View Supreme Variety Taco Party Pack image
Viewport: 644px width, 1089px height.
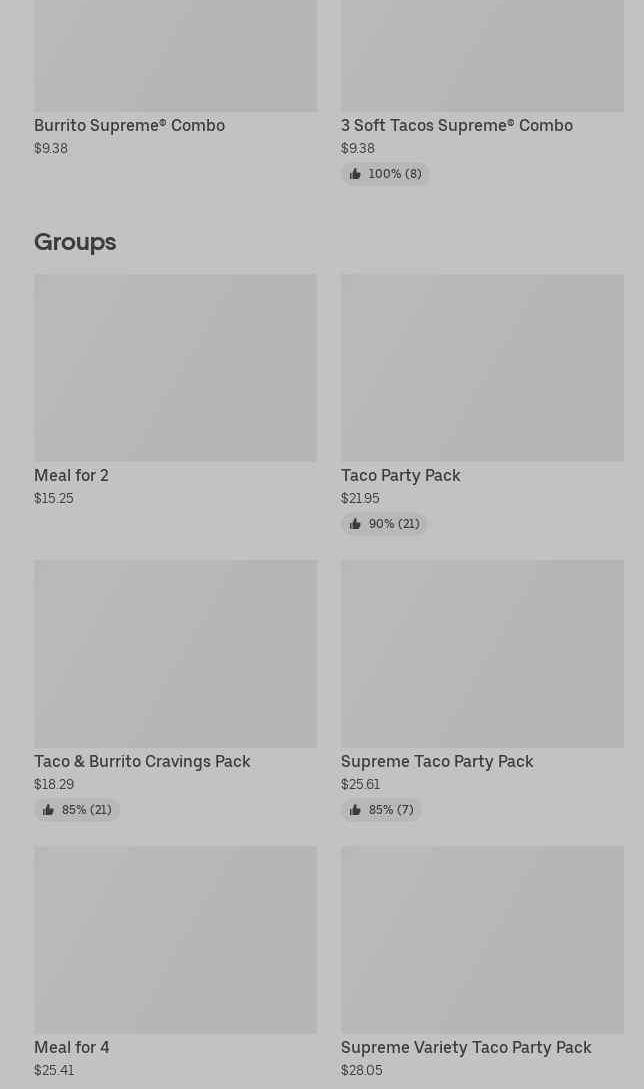(482, 940)
